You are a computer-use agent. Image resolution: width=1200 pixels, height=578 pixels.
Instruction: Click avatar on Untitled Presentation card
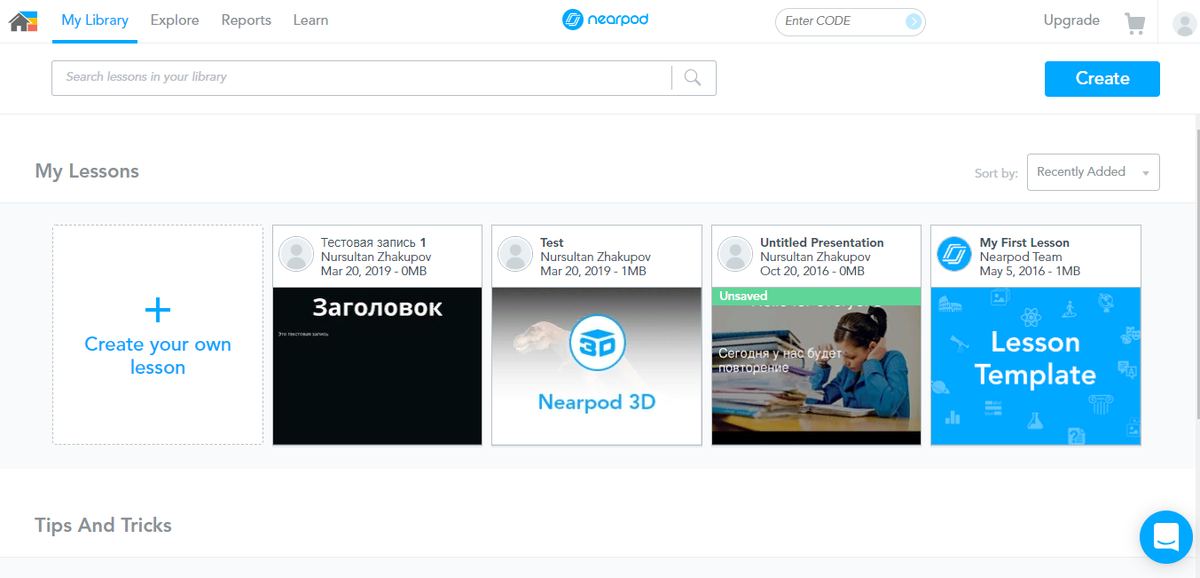[x=736, y=255]
